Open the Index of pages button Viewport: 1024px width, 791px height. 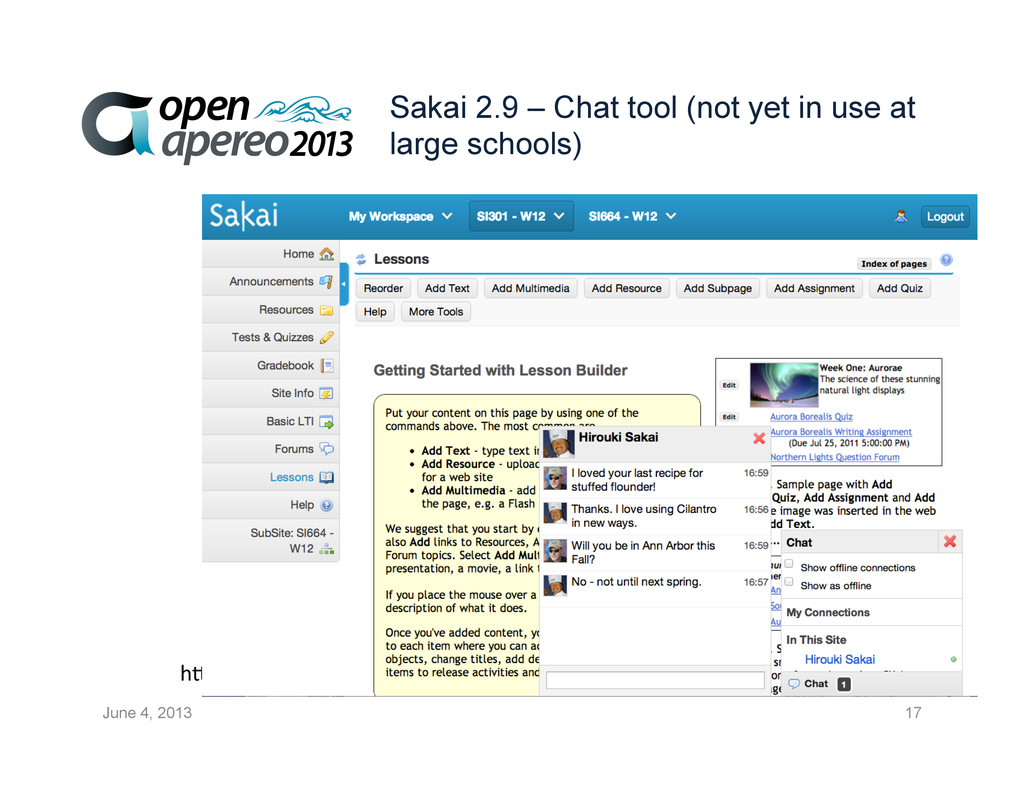(893, 264)
